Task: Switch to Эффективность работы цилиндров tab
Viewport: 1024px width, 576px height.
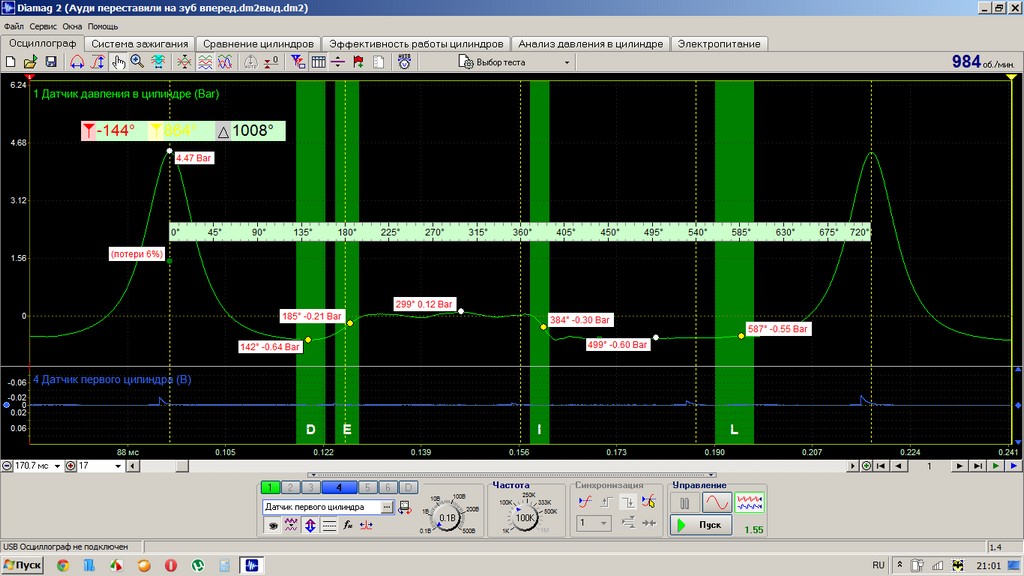Action: point(416,44)
